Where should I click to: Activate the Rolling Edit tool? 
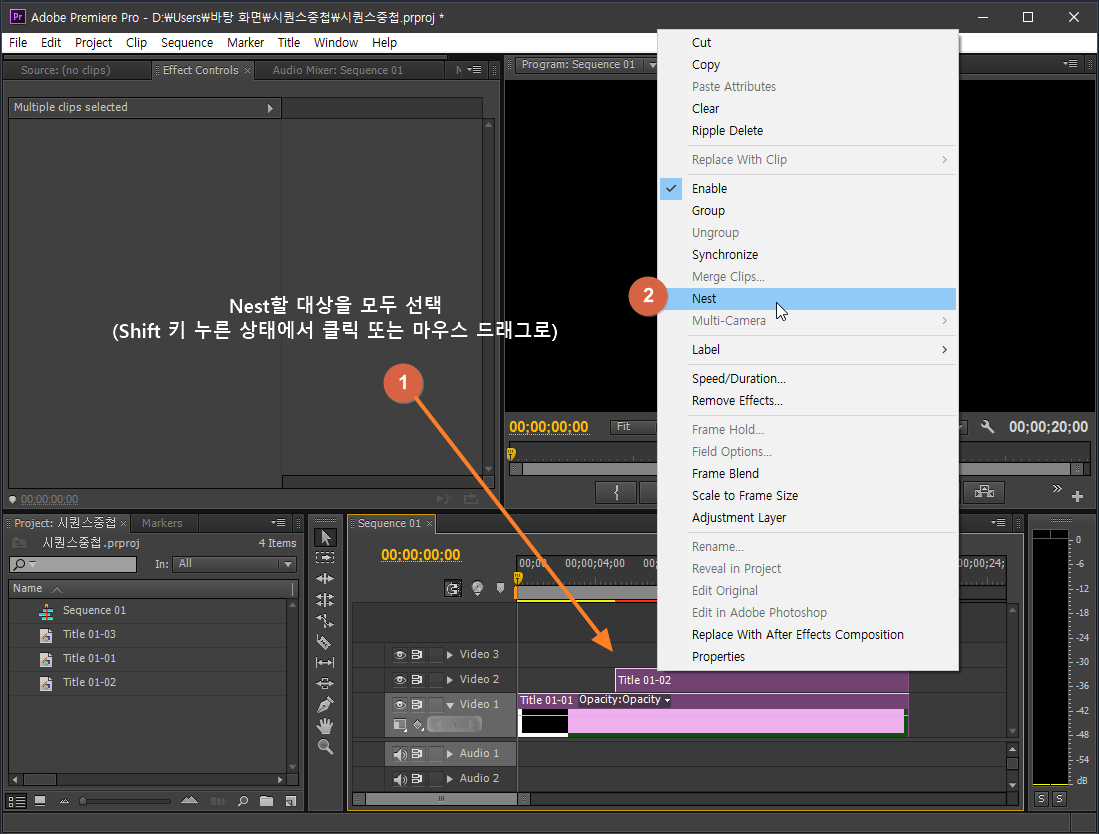point(325,600)
